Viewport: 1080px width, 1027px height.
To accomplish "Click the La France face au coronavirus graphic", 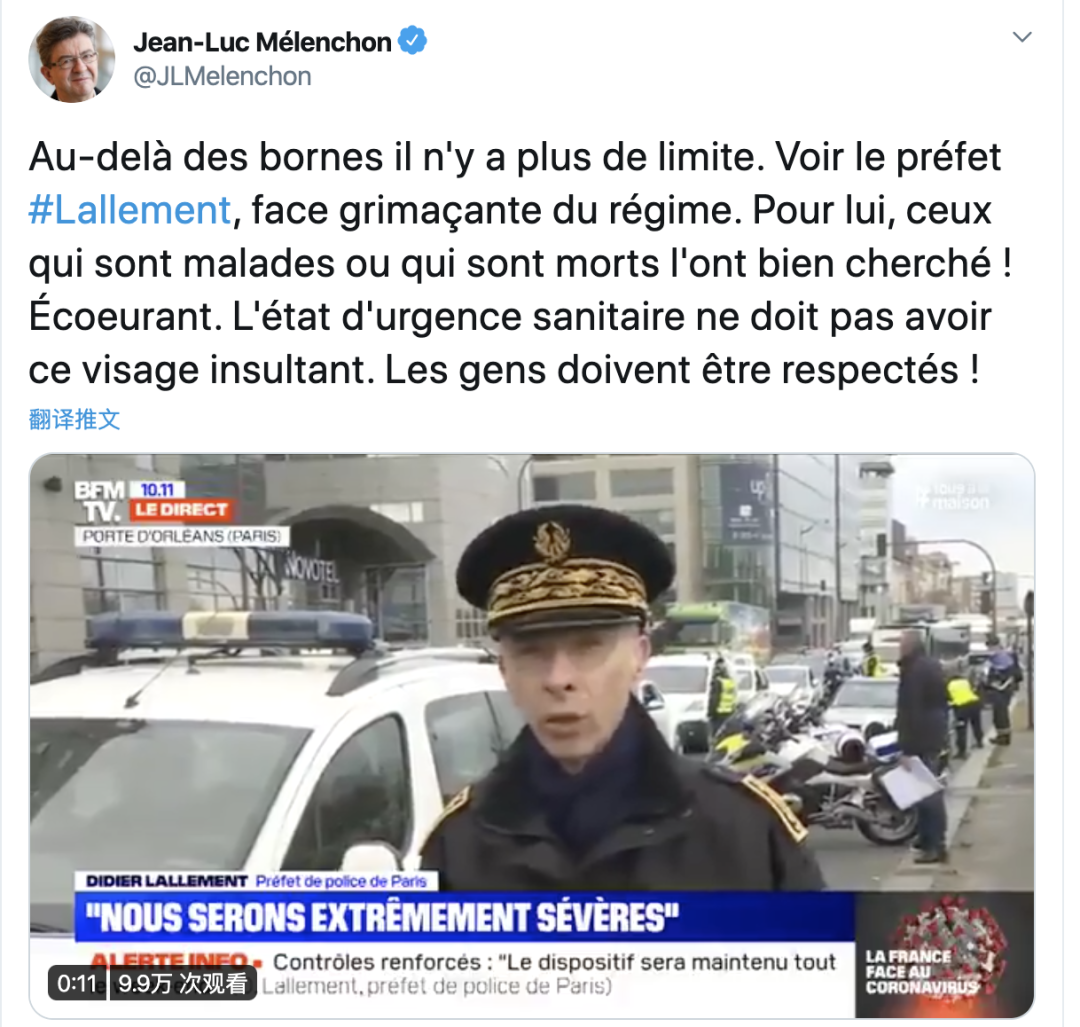I will click(944, 955).
